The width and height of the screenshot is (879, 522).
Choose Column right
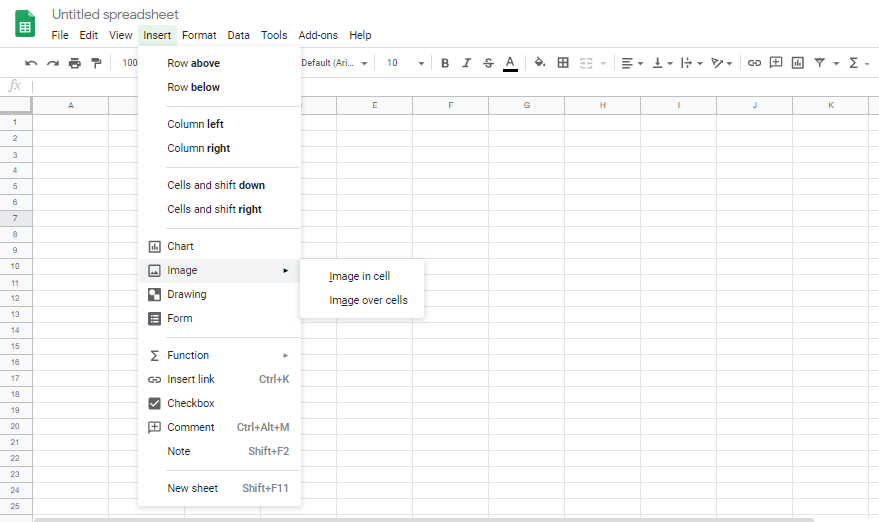pos(219,148)
